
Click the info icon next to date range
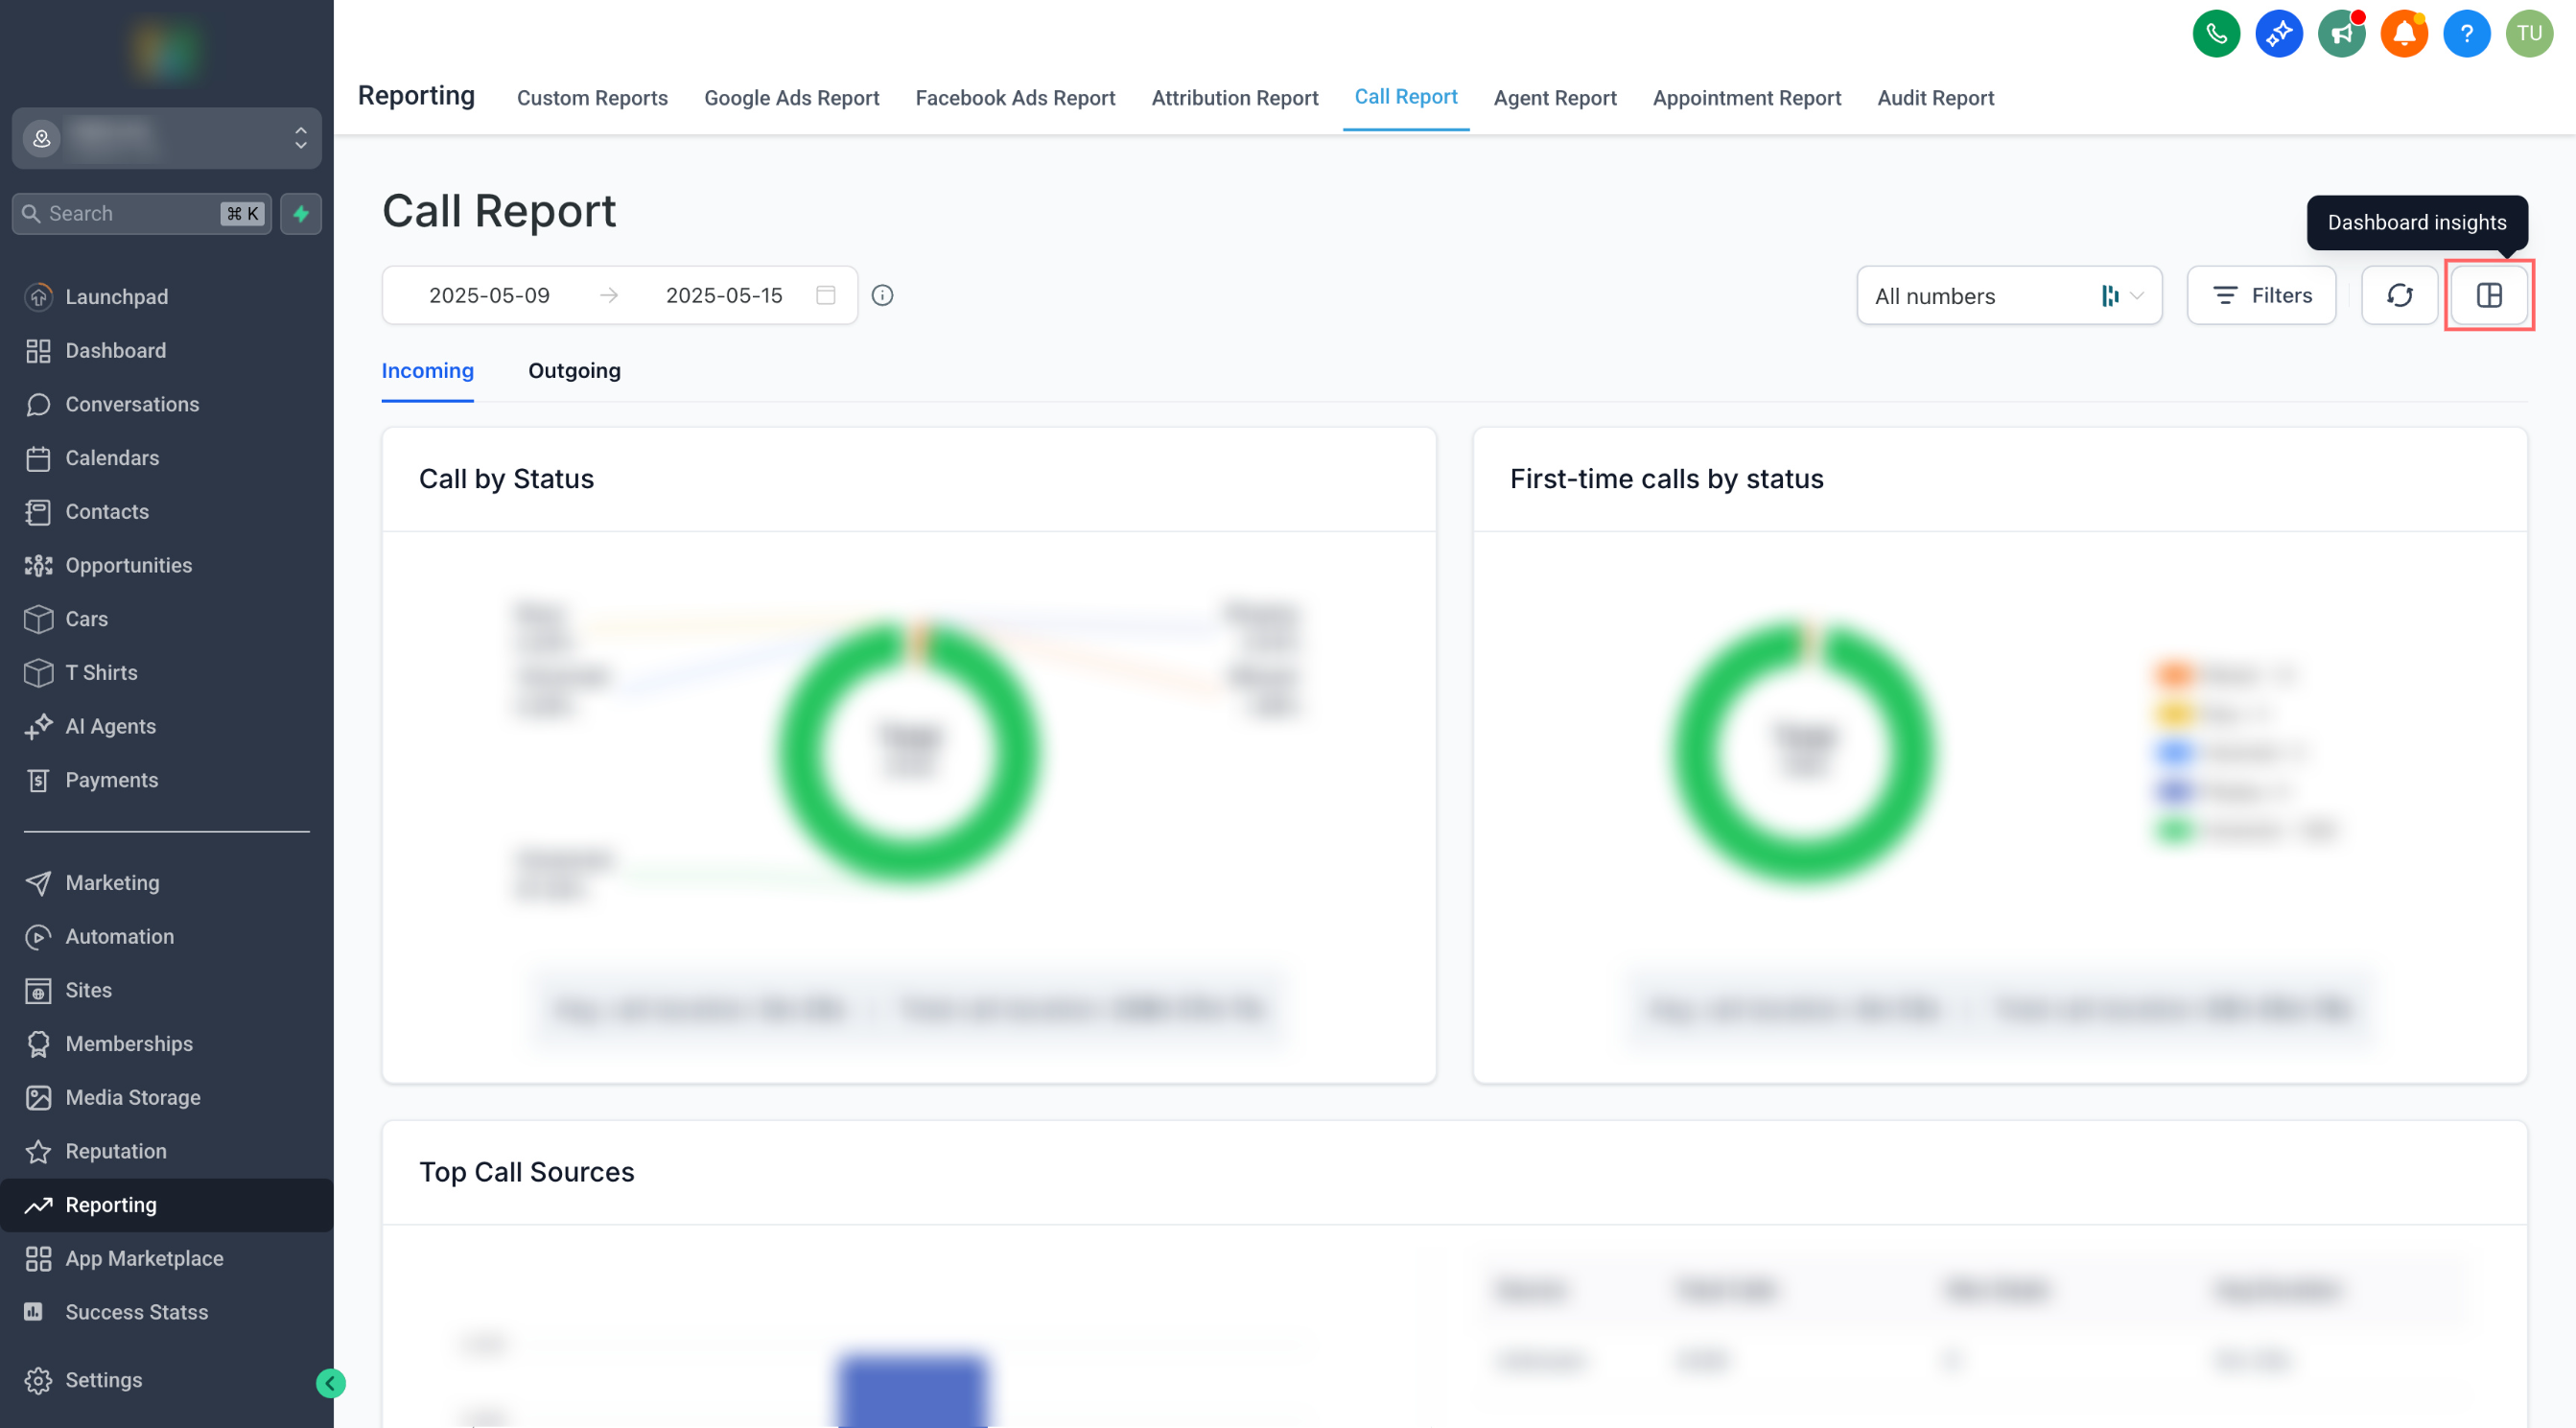tap(882, 295)
